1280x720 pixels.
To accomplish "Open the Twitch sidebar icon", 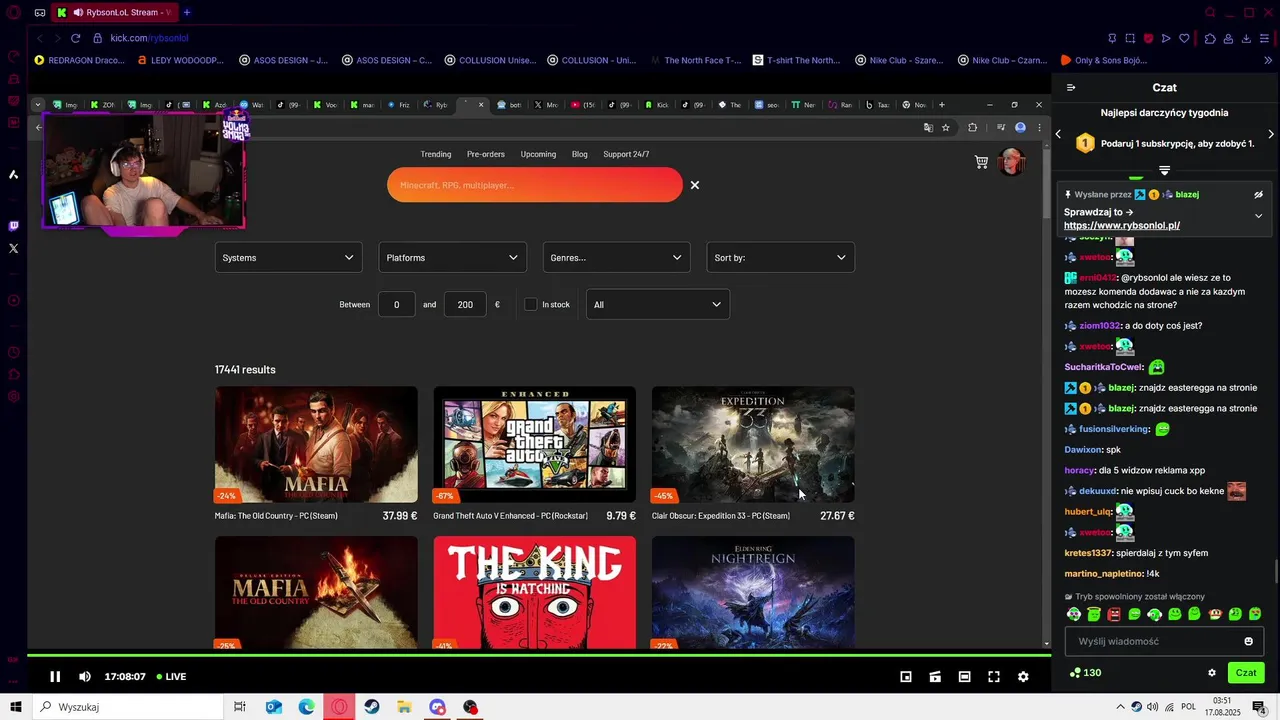I will pos(13,226).
